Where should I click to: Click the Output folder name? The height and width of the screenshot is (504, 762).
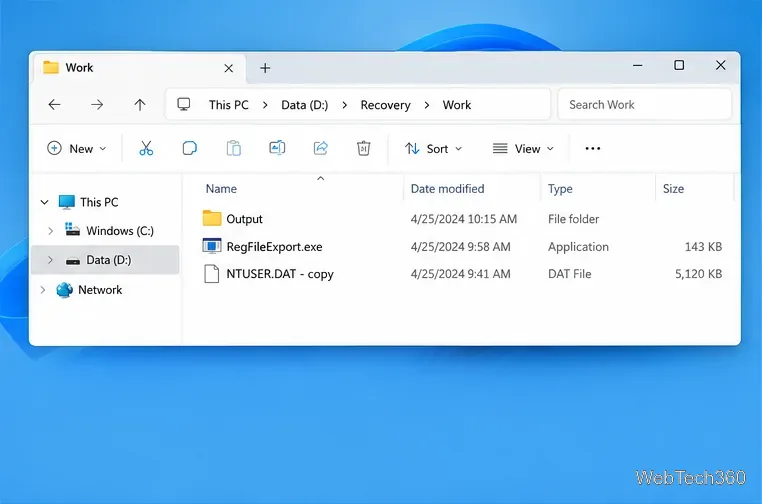coord(244,219)
